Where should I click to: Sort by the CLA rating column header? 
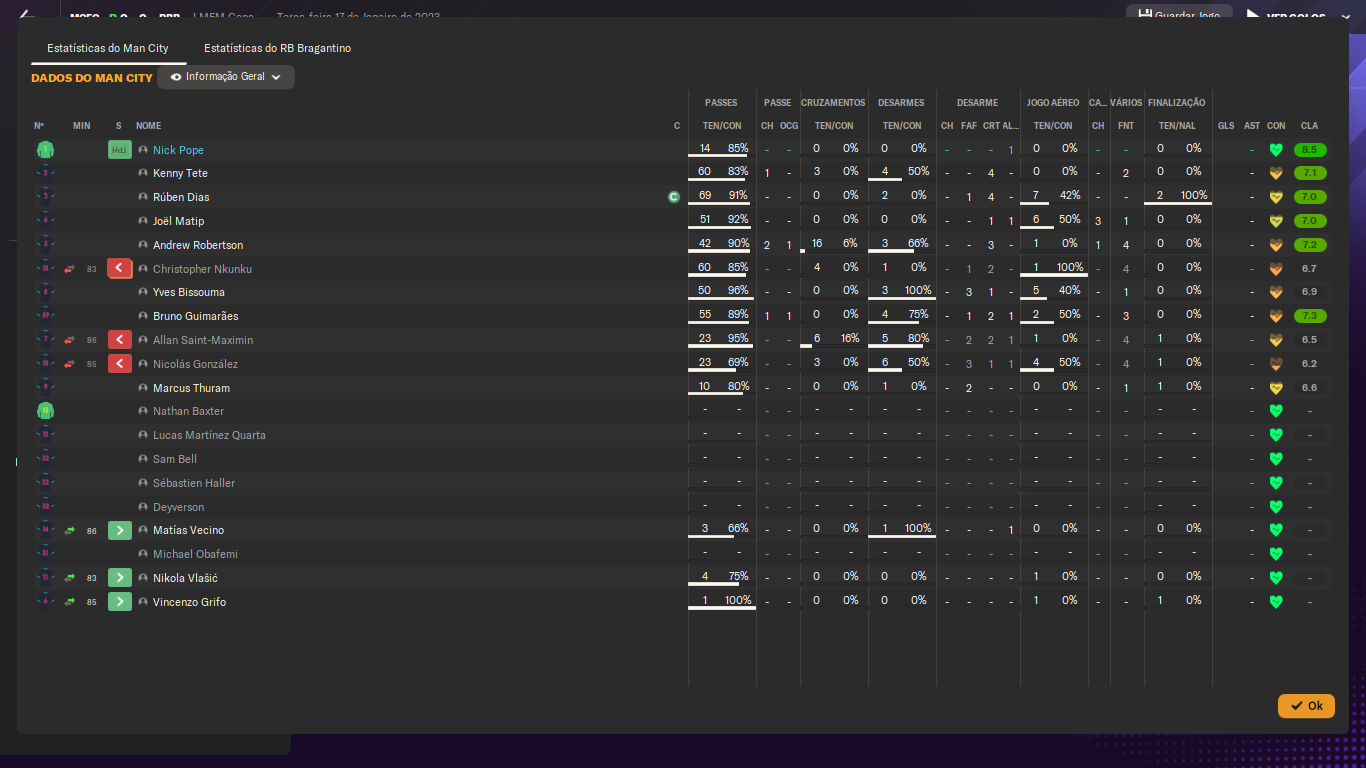coord(1309,126)
